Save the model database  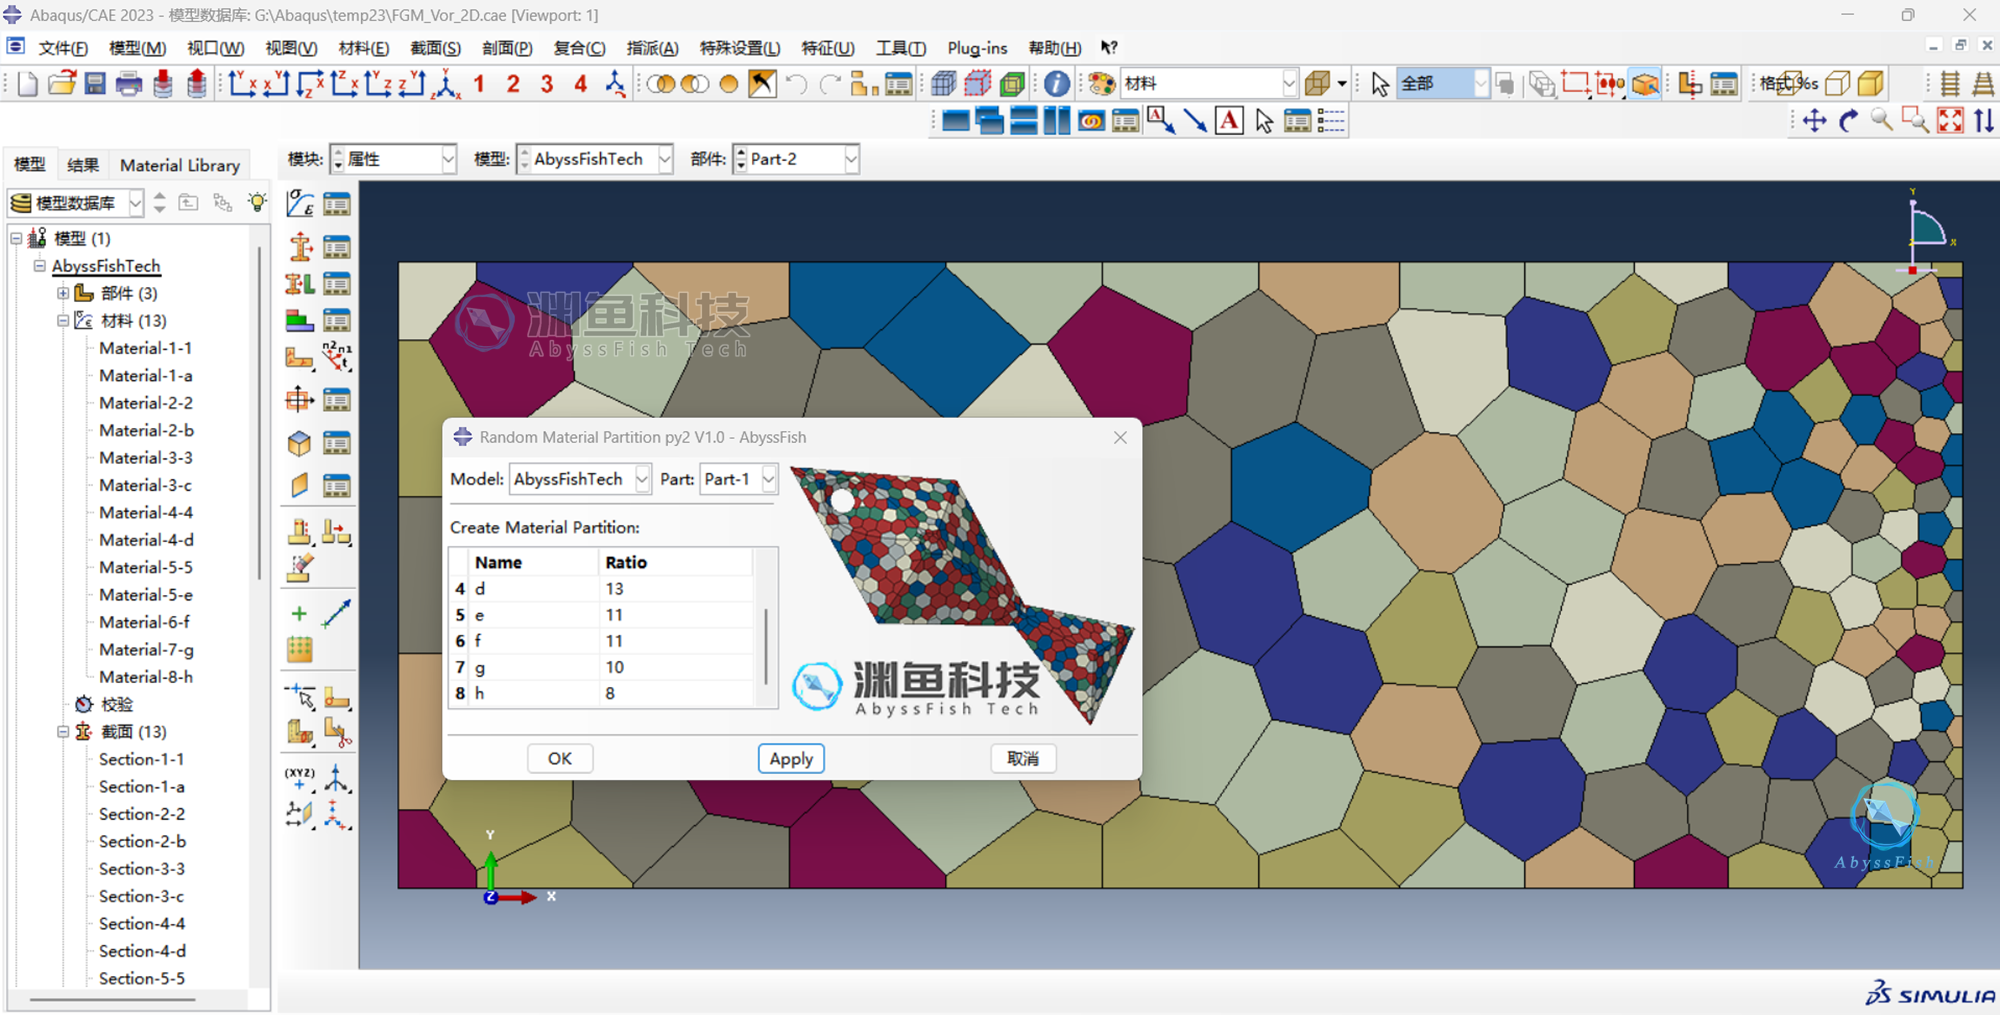tap(95, 84)
